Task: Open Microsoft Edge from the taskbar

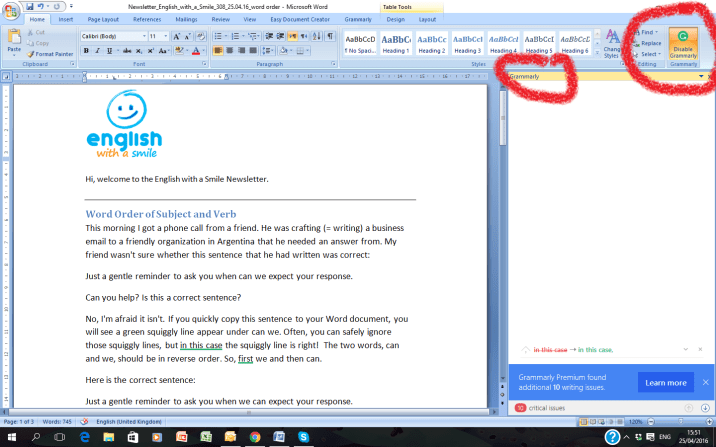Action: click(84, 437)
